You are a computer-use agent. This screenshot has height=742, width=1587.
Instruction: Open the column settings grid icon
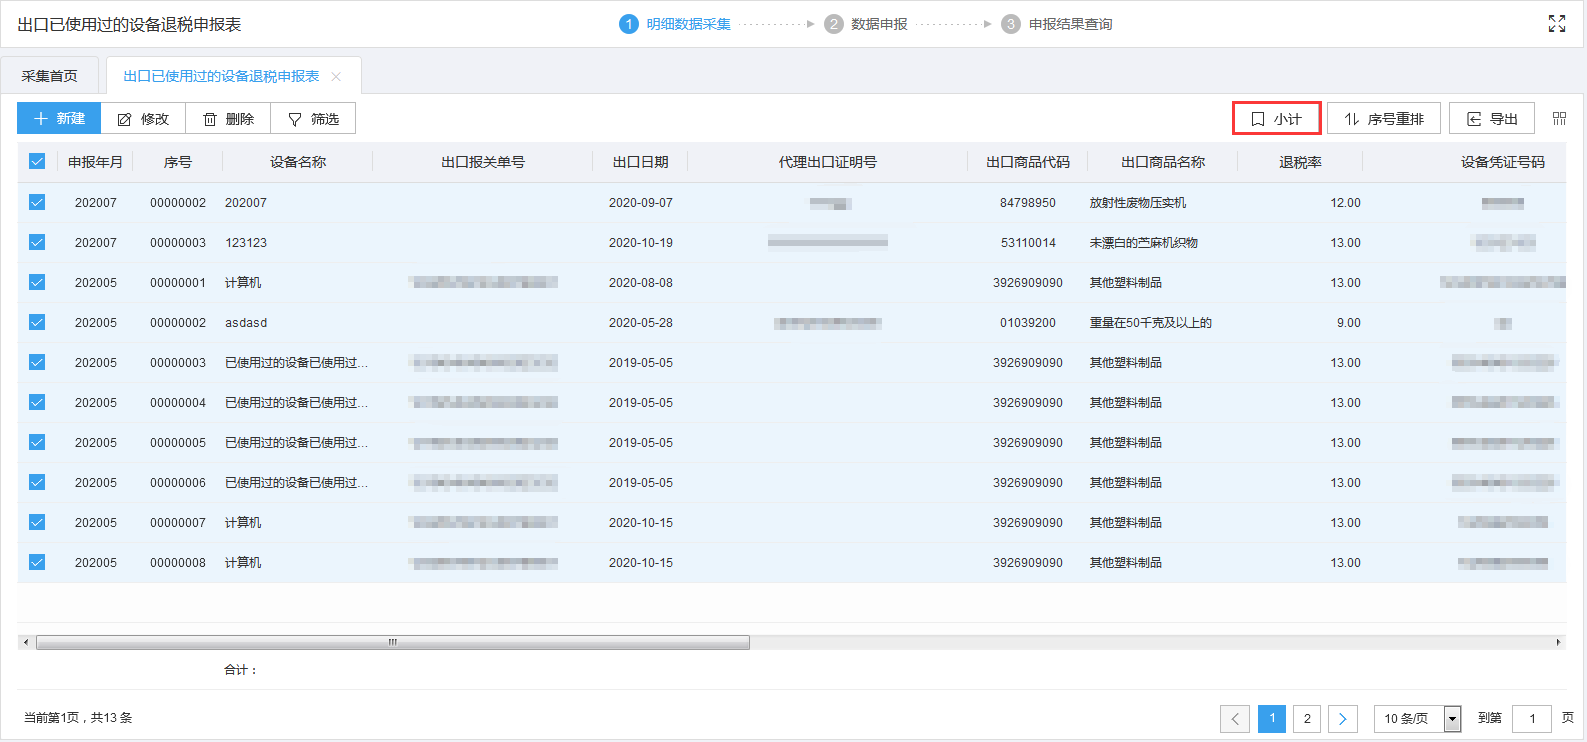[x=1559, y=119]
